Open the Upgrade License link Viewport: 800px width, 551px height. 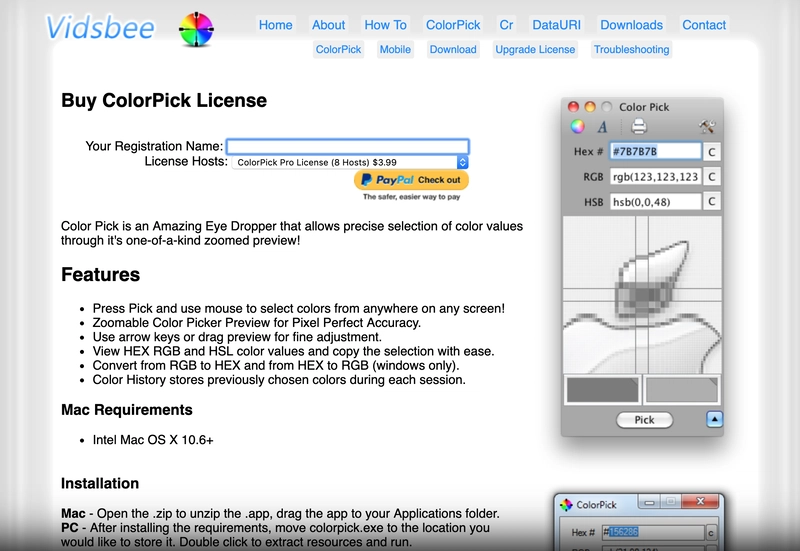tap(535, 49)
